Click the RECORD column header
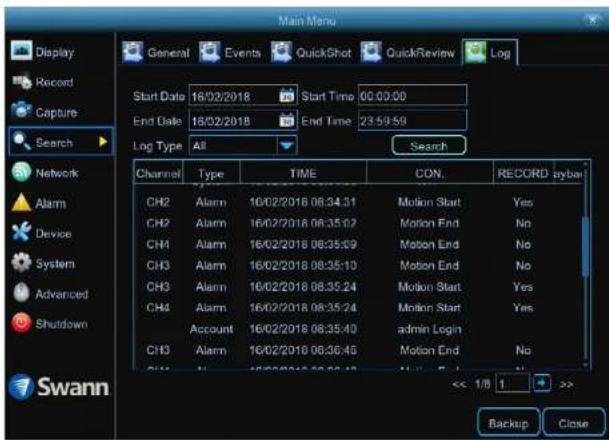This screenshot has height=440, width=609. pos(523,173)
